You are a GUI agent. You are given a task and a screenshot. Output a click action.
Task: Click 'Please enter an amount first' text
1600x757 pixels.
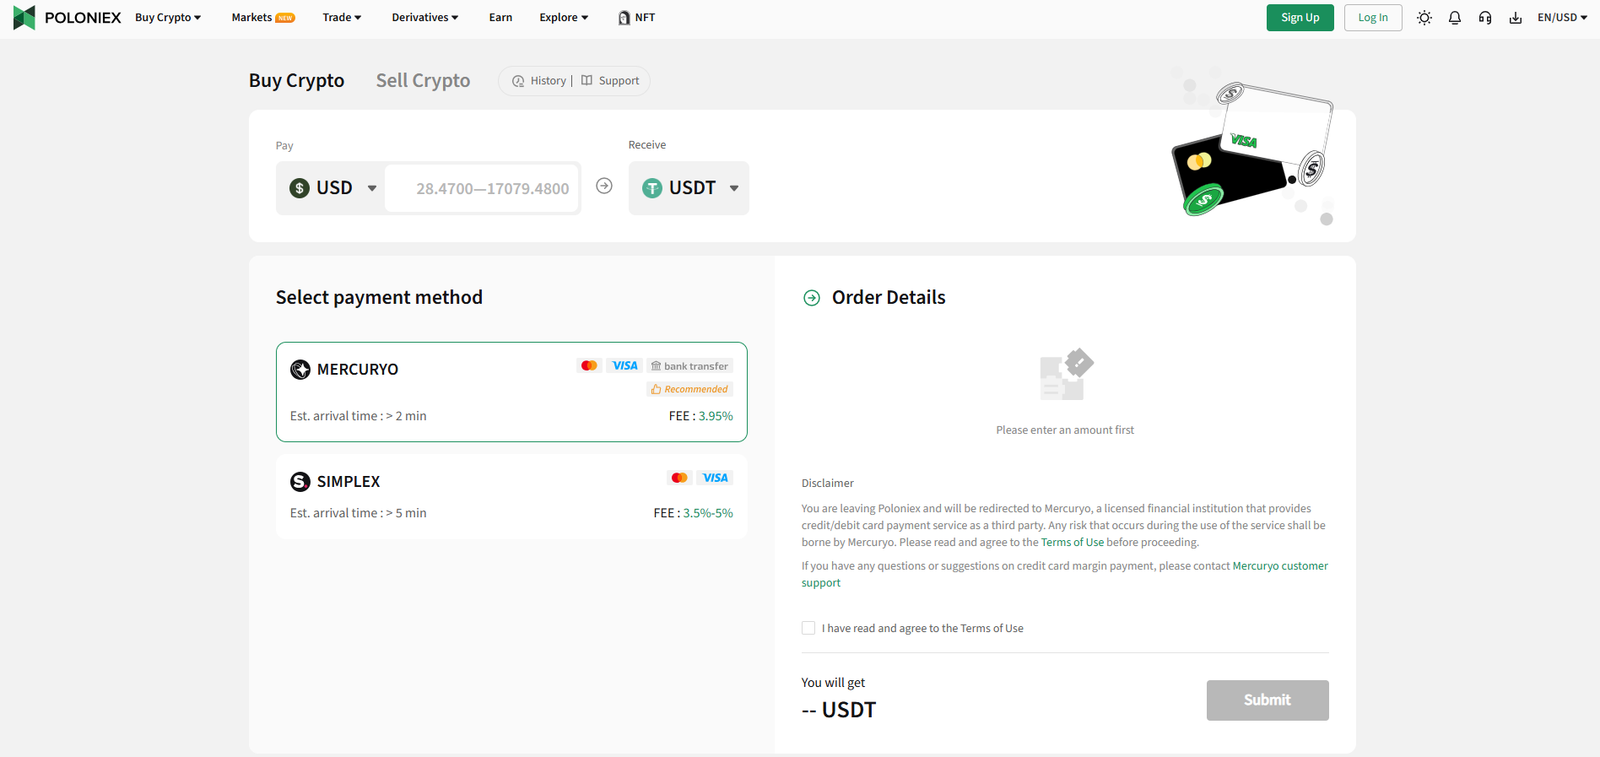click(1065, 430)
